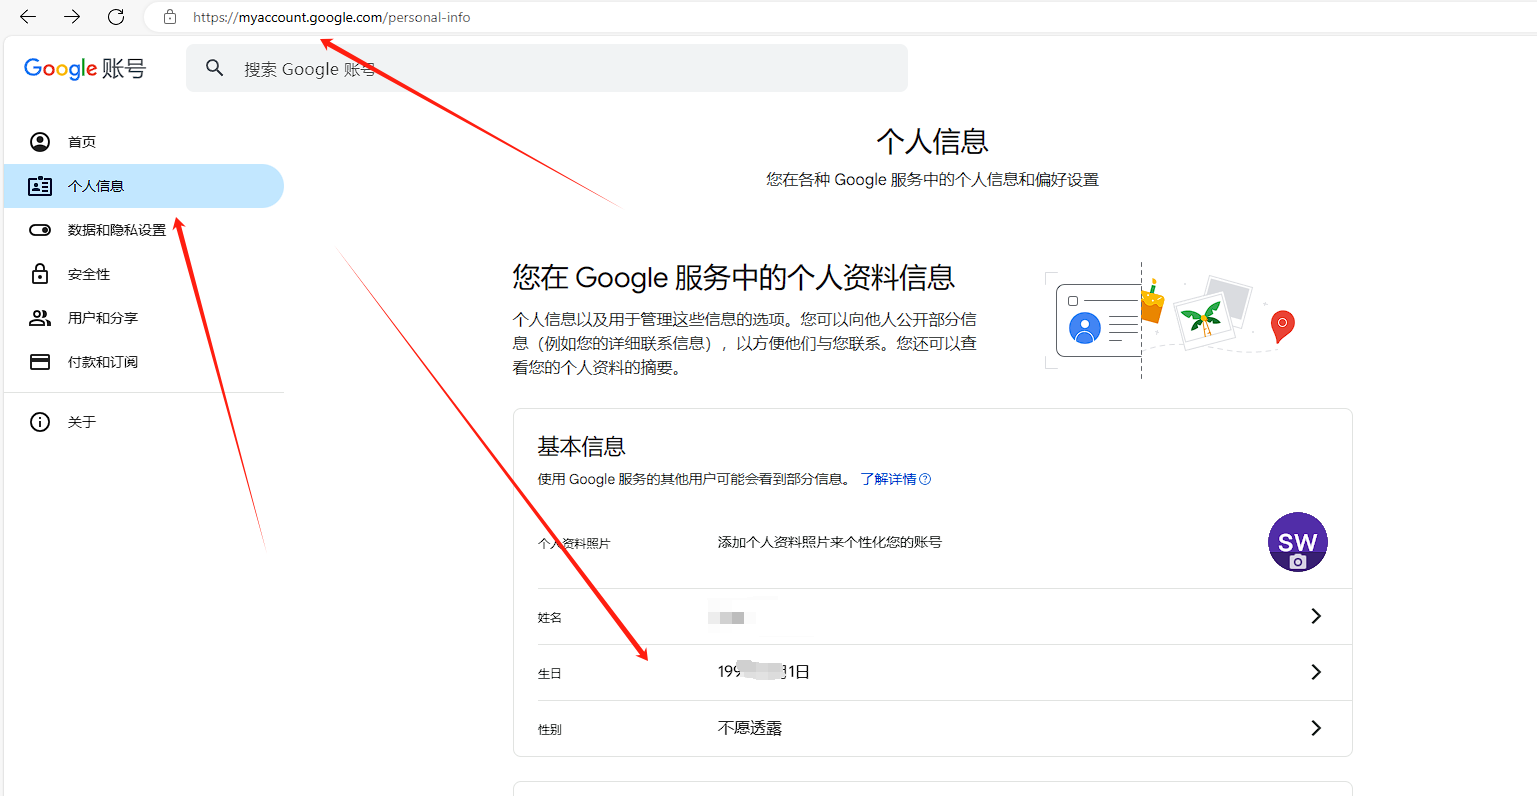The height and width of the screenshot is (796, 1537).
Task: Click the site info lock icon in address bar
Action: coord(170,17)
